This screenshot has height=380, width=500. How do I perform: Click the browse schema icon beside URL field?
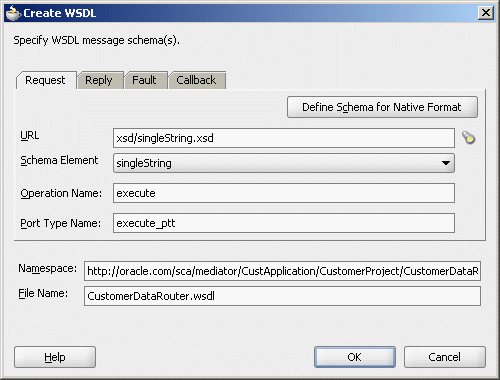(468, 138)
